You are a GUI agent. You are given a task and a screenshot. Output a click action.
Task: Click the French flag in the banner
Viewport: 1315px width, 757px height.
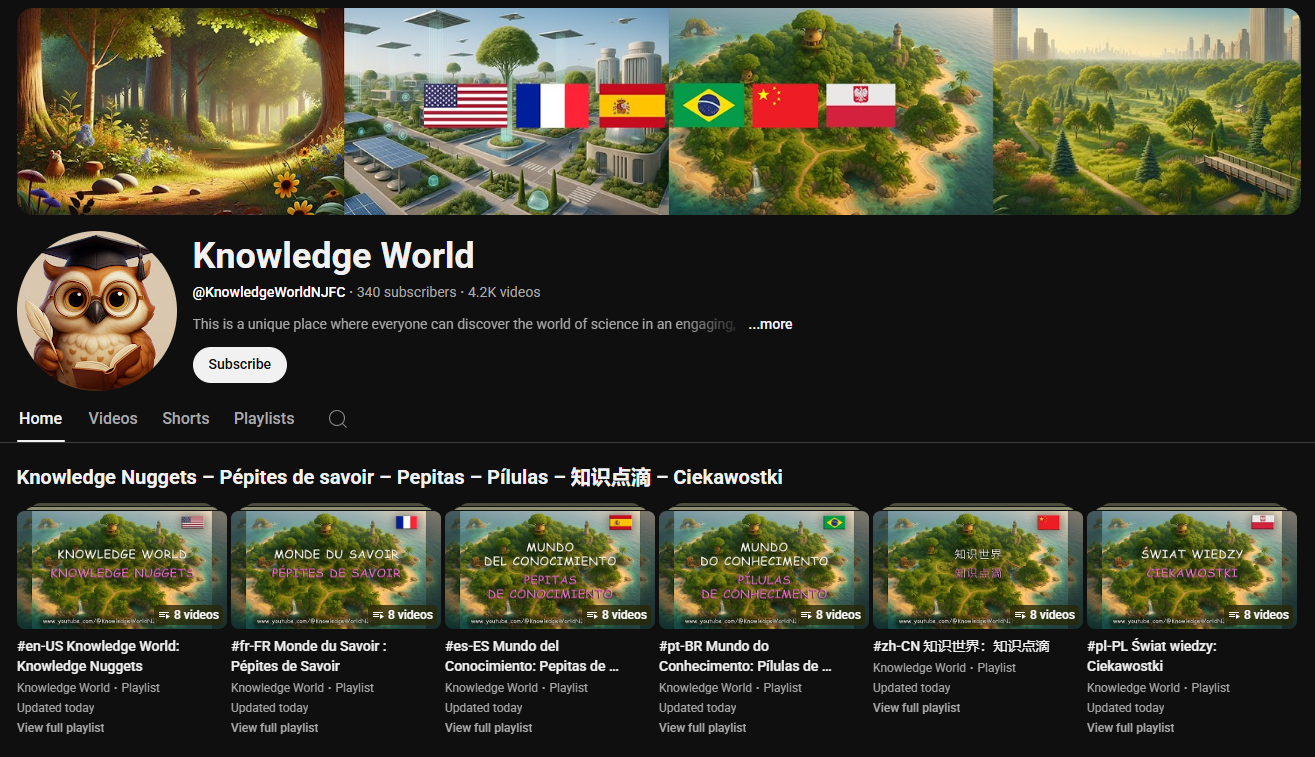[552, 106]
